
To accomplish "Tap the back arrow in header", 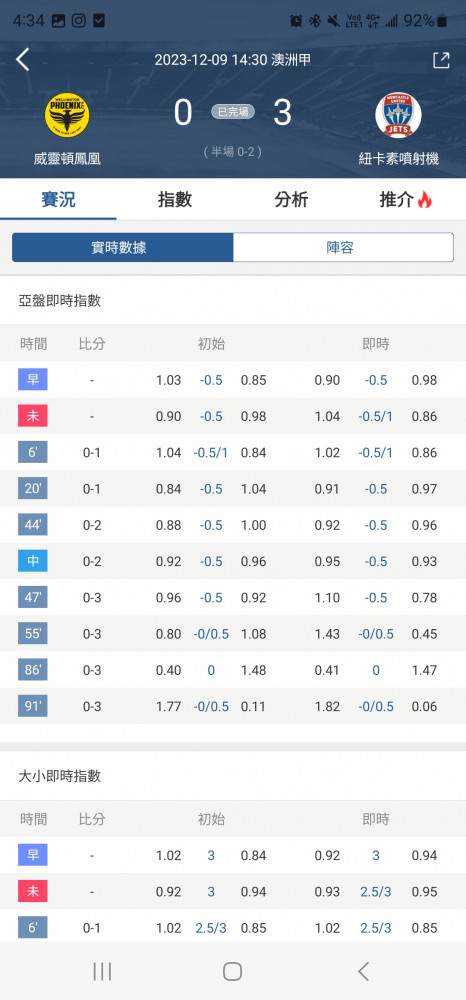I will [23, 60].
